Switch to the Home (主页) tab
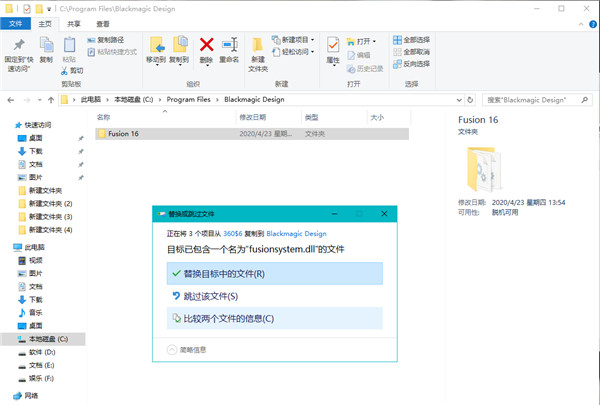 pos(45,24)
